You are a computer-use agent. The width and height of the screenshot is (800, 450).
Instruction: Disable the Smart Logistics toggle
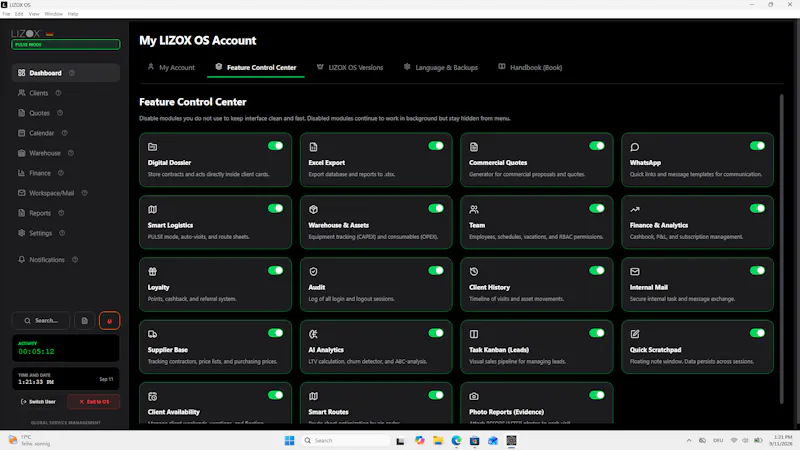coord(276,208)
